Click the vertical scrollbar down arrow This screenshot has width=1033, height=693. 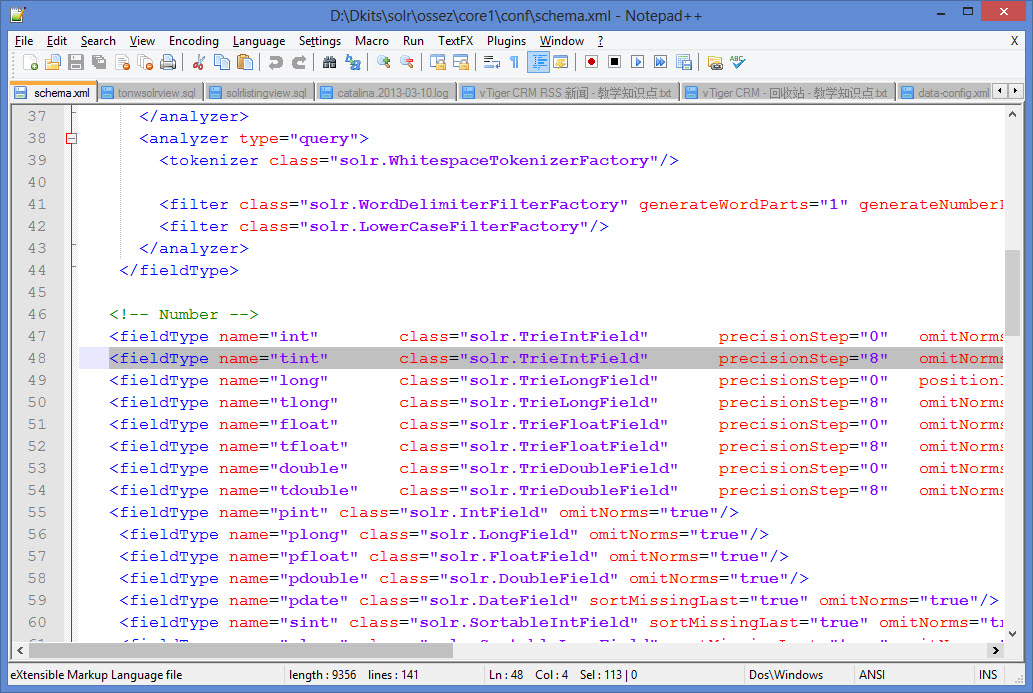(1013, 634)
